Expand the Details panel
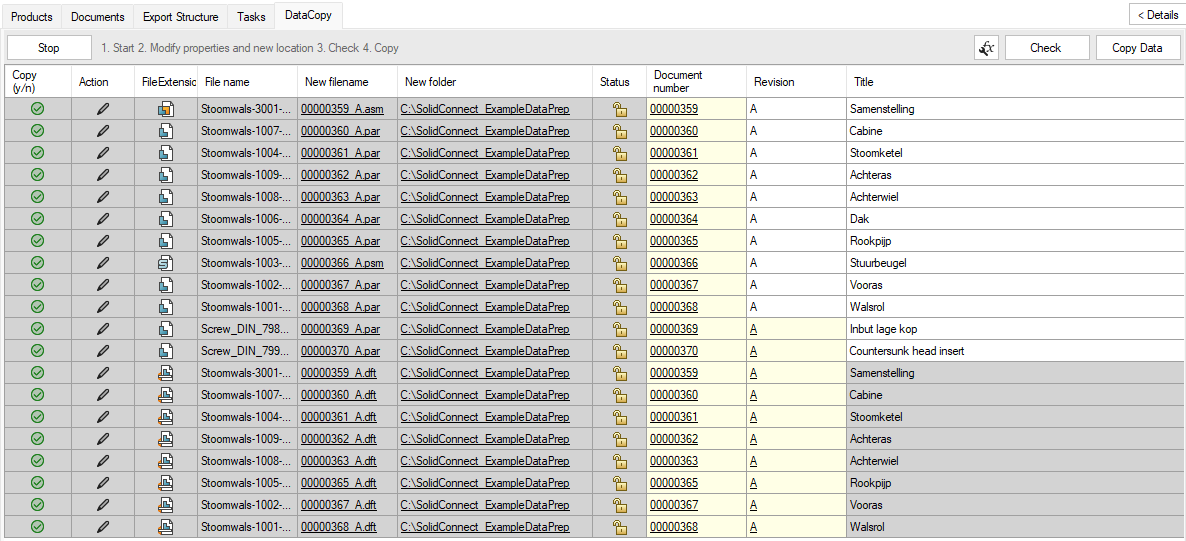The height and width of the screenshot is (541, 1186). [1157, 14]
